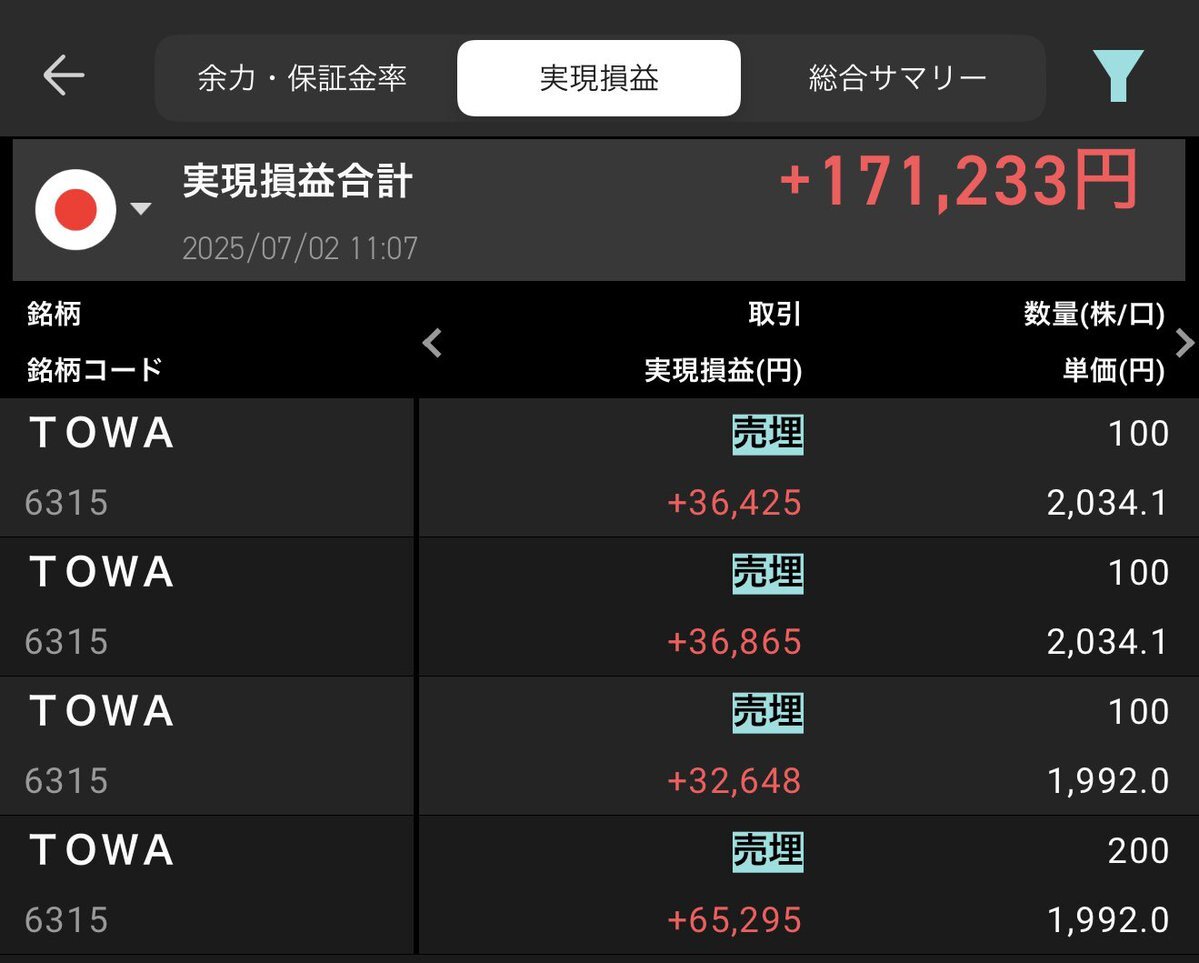
Task: Show next columns with right chevron
Action: click(1184, 343)
